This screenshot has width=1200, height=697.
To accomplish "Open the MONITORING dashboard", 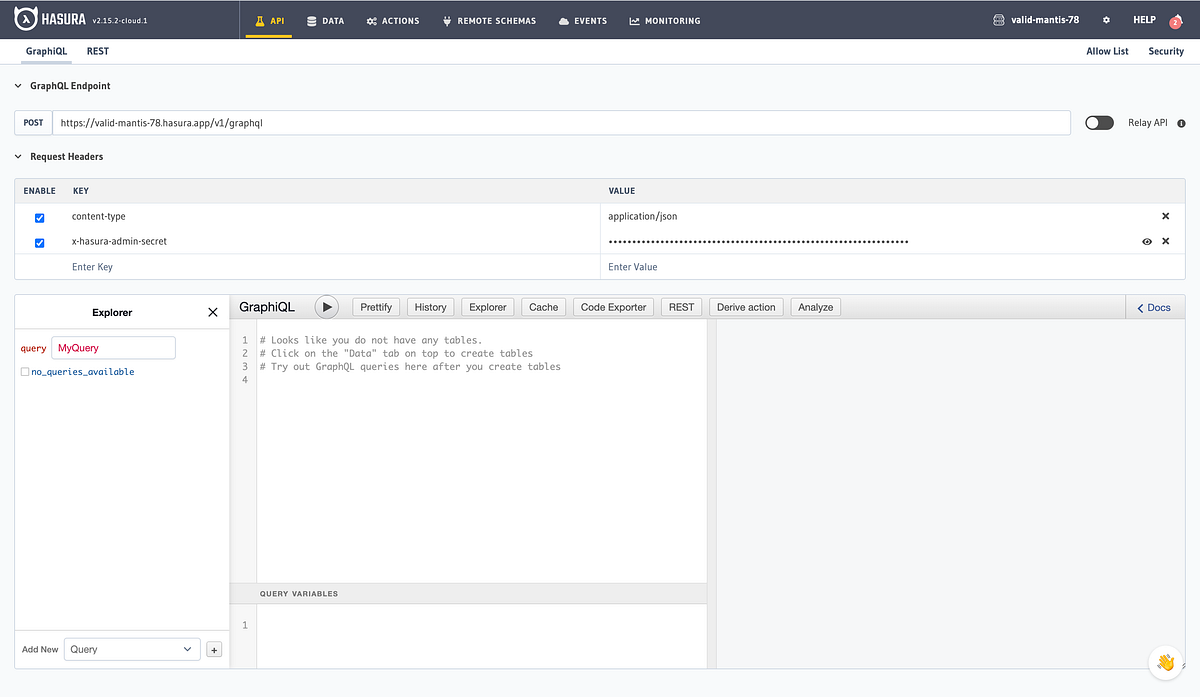I will click(x=664, y=20).
